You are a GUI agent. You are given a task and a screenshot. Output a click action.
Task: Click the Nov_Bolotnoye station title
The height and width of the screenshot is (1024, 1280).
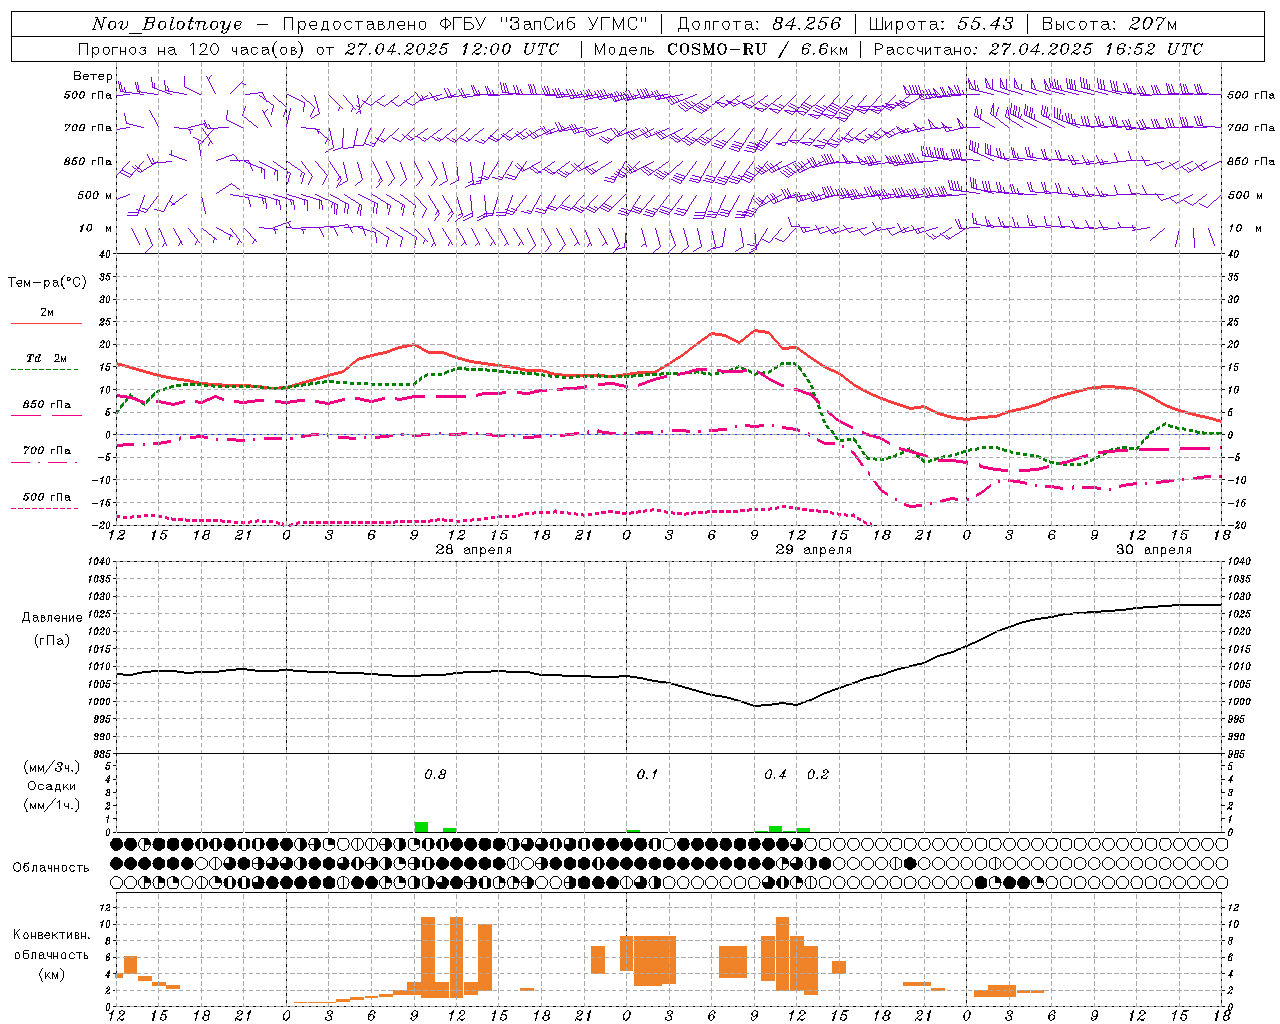[167, 24]
